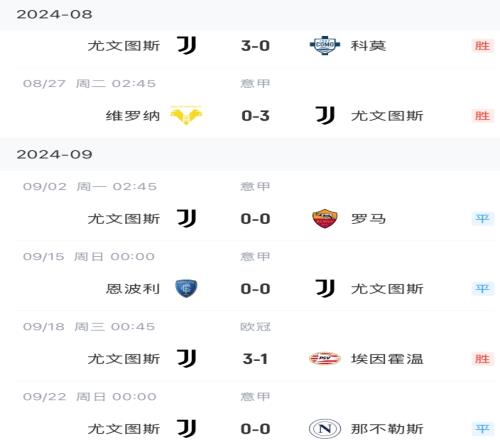Image resolution: width=500 pixels, height=440 pixels.
Task: Open the 3-1 score against 埃因霍温
Action: coord(255,359)
